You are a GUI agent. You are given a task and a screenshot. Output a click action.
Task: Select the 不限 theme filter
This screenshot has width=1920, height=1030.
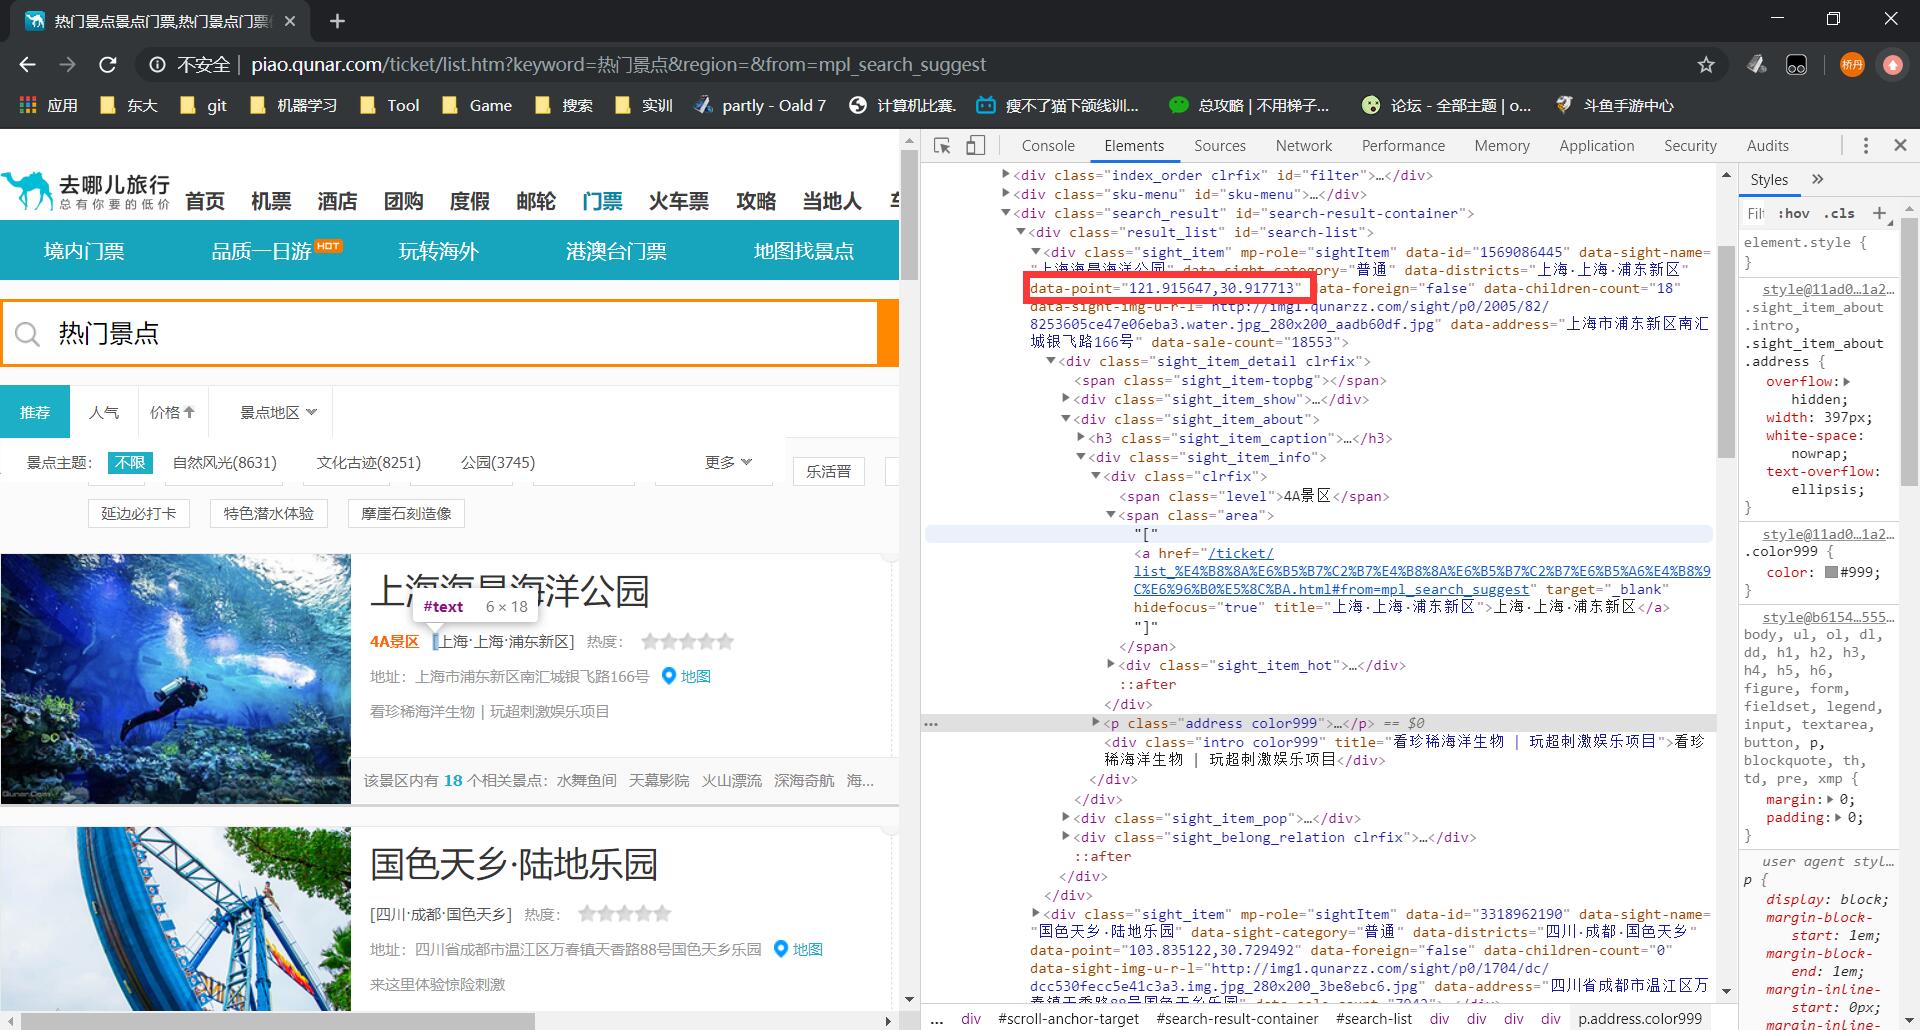pyautogui.click(x=130, y=462)
